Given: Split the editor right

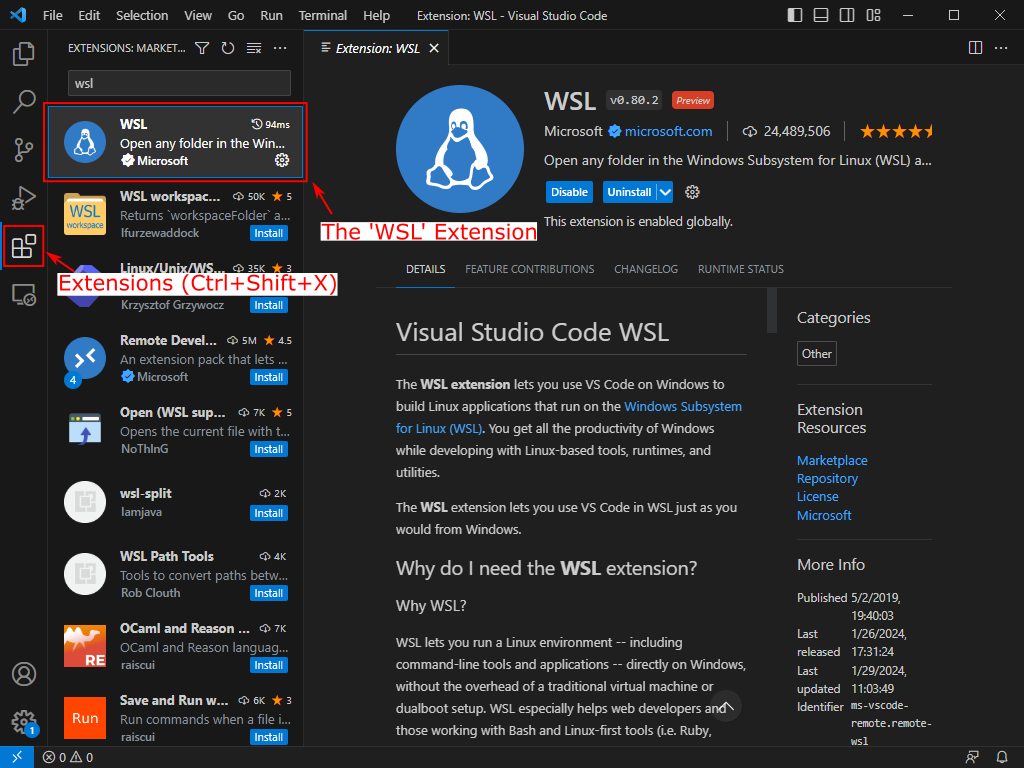Looking at the screenshot, I should (x=975, y=48).
